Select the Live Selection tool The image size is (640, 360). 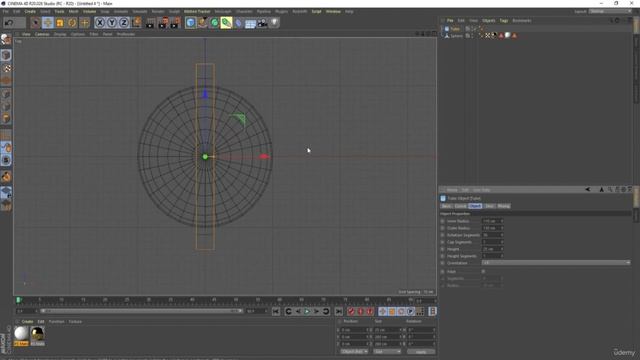tap(36, 22)
